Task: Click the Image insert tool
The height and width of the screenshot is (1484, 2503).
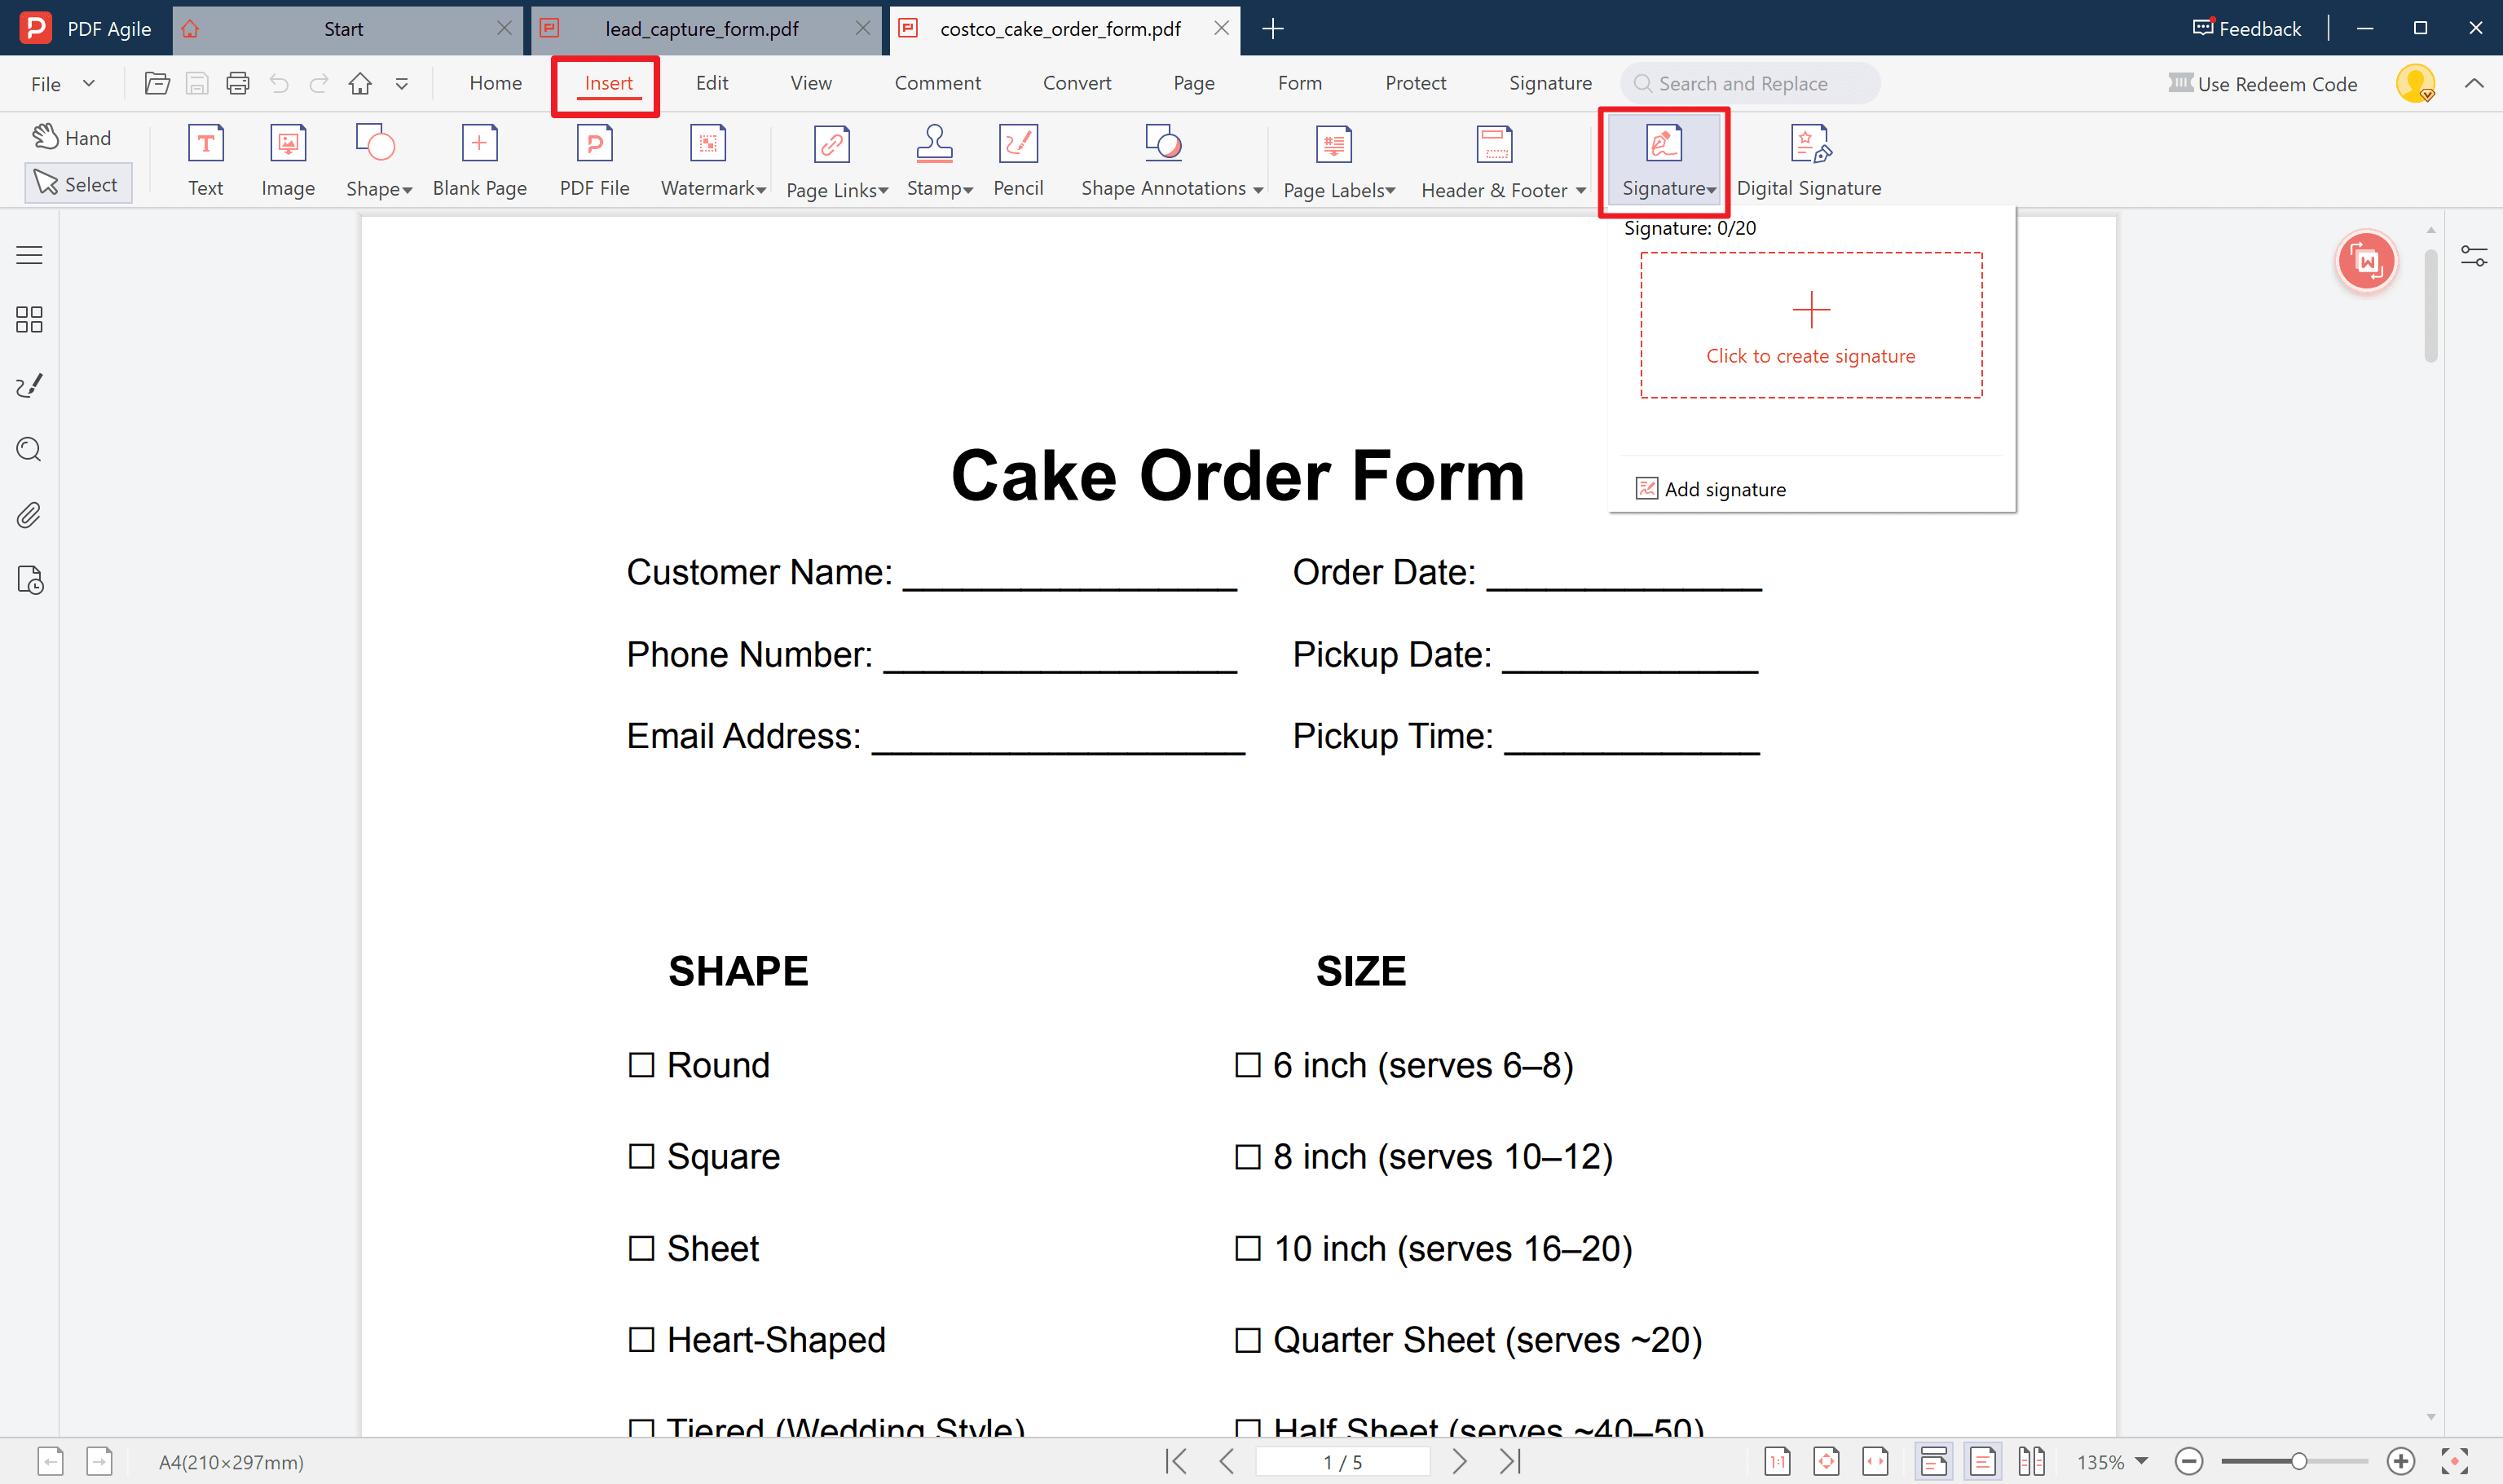Action: pos(288,160)
